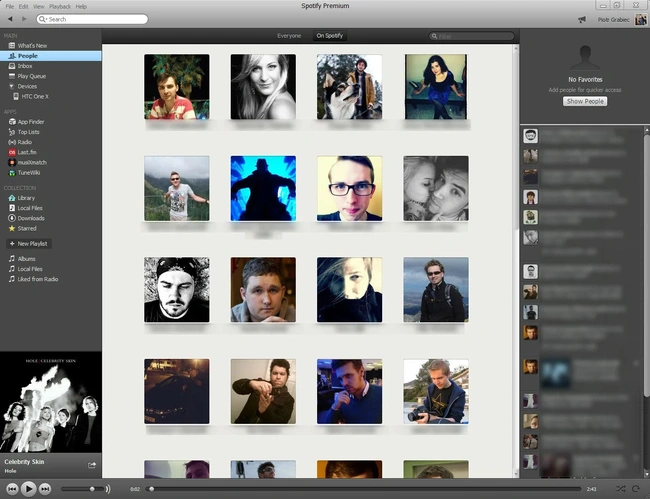The width and height of the screenshot is (650, 499).
Task: Toggle repeat playback
Action: (636, 489)
